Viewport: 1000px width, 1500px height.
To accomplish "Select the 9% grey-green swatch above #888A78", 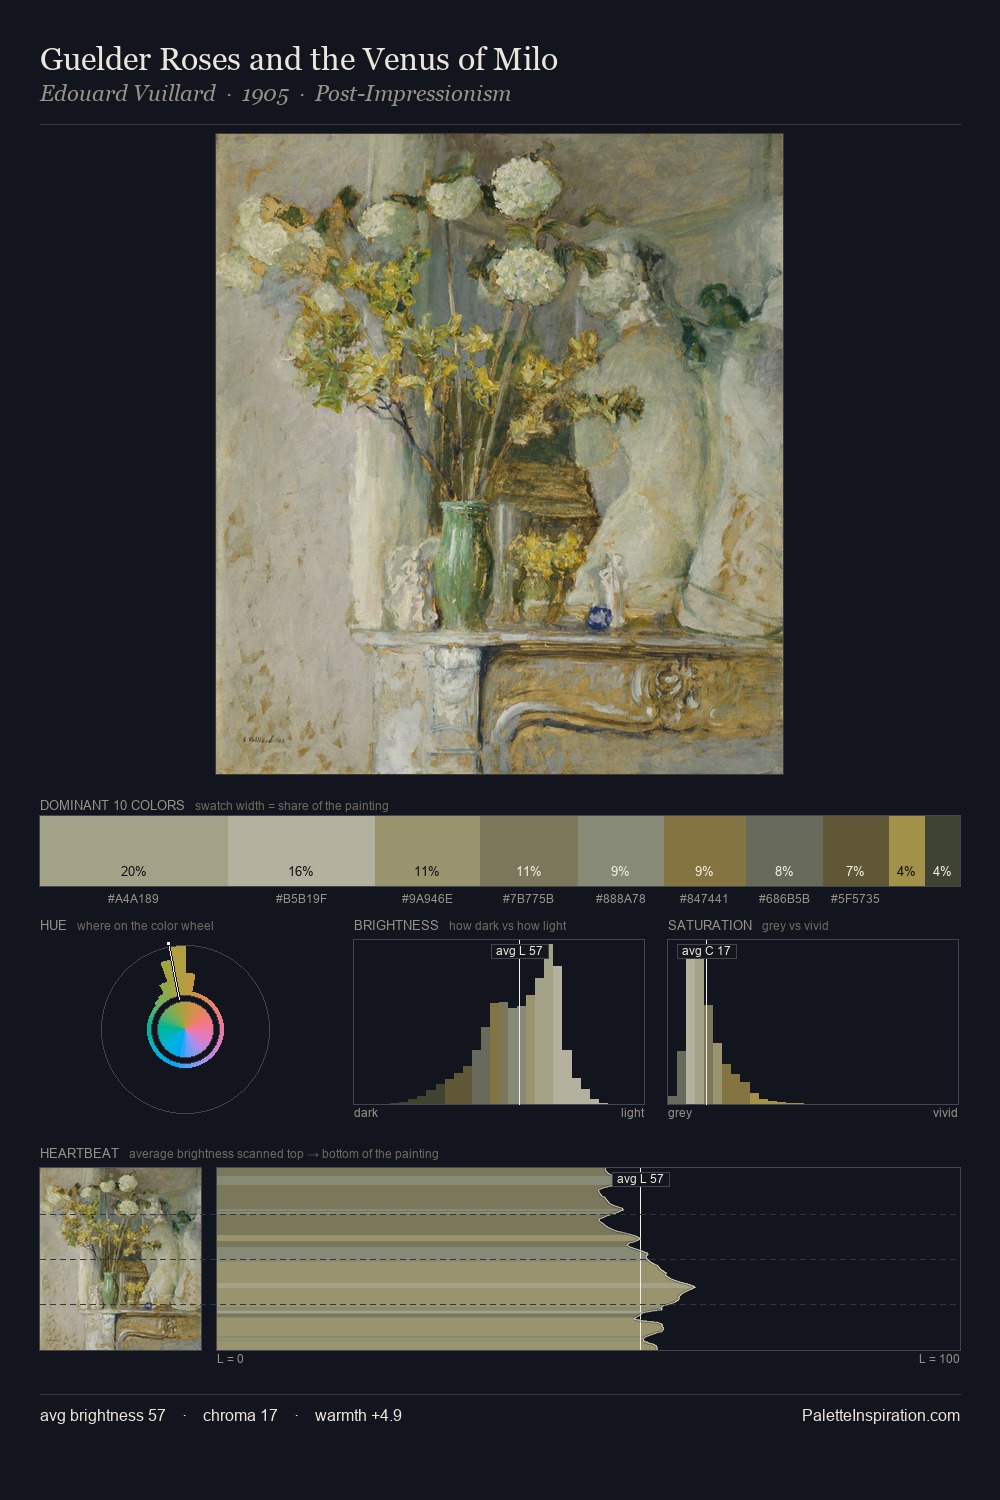I will [x=620, y=850].
